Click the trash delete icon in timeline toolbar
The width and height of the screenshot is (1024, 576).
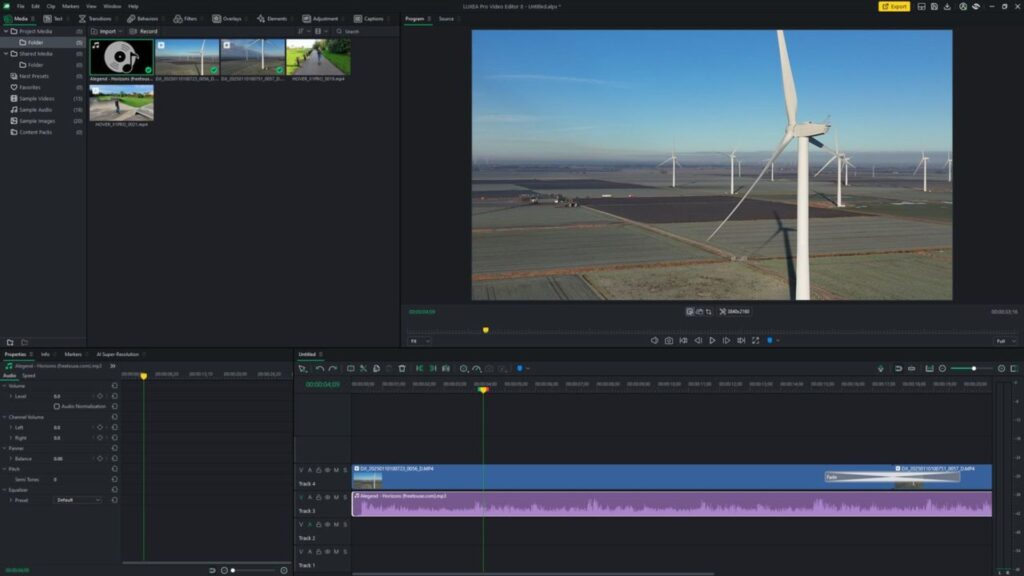click(x=402, y=369)
